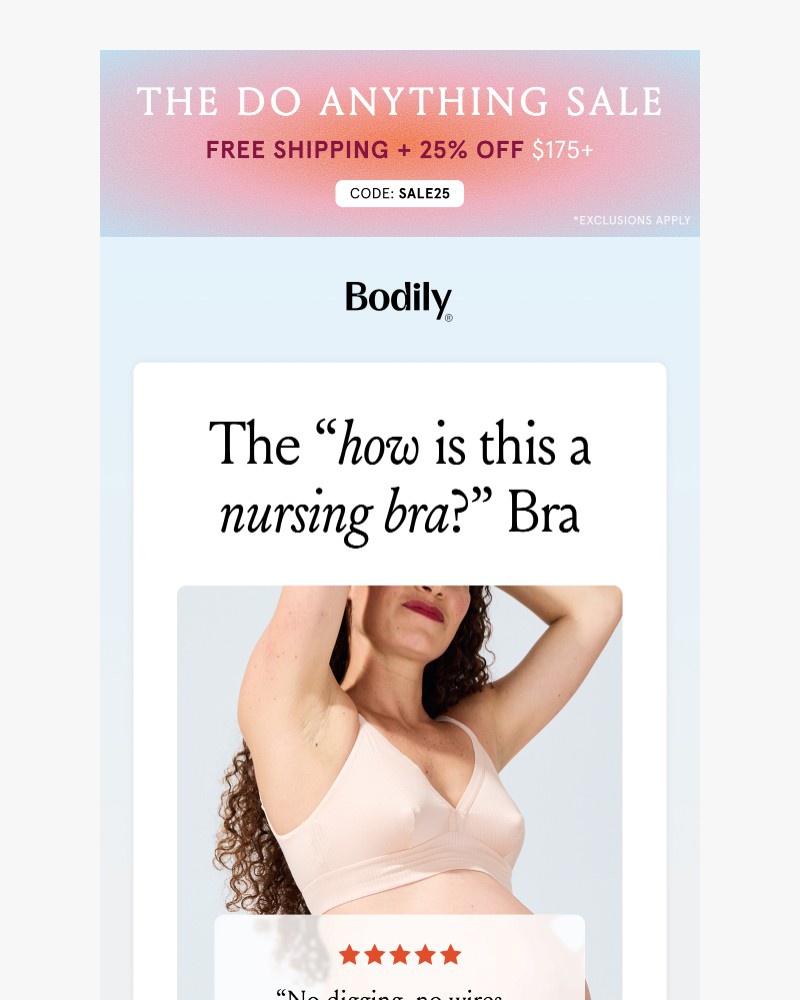Screen dimensions: 800x1000
Task: Click the $175+ minimum text
Action: point(563,150)
